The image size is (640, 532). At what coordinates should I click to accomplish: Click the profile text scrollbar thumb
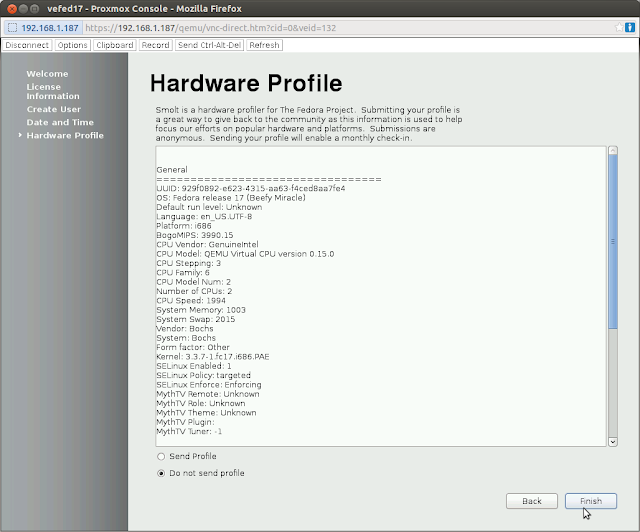point(613,241)
